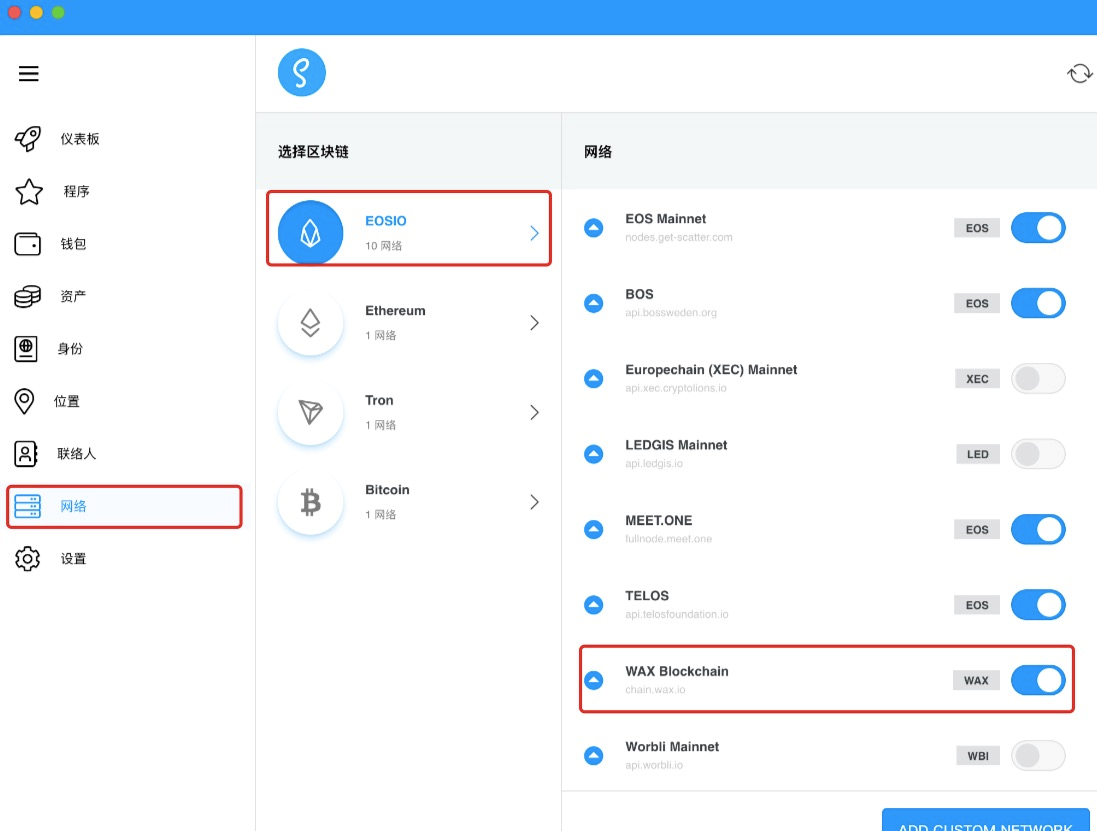Open the hamburger menu icon
The height and width of the screenshot is (831, 1097).
pyautogui.click(x=29, y=73)
